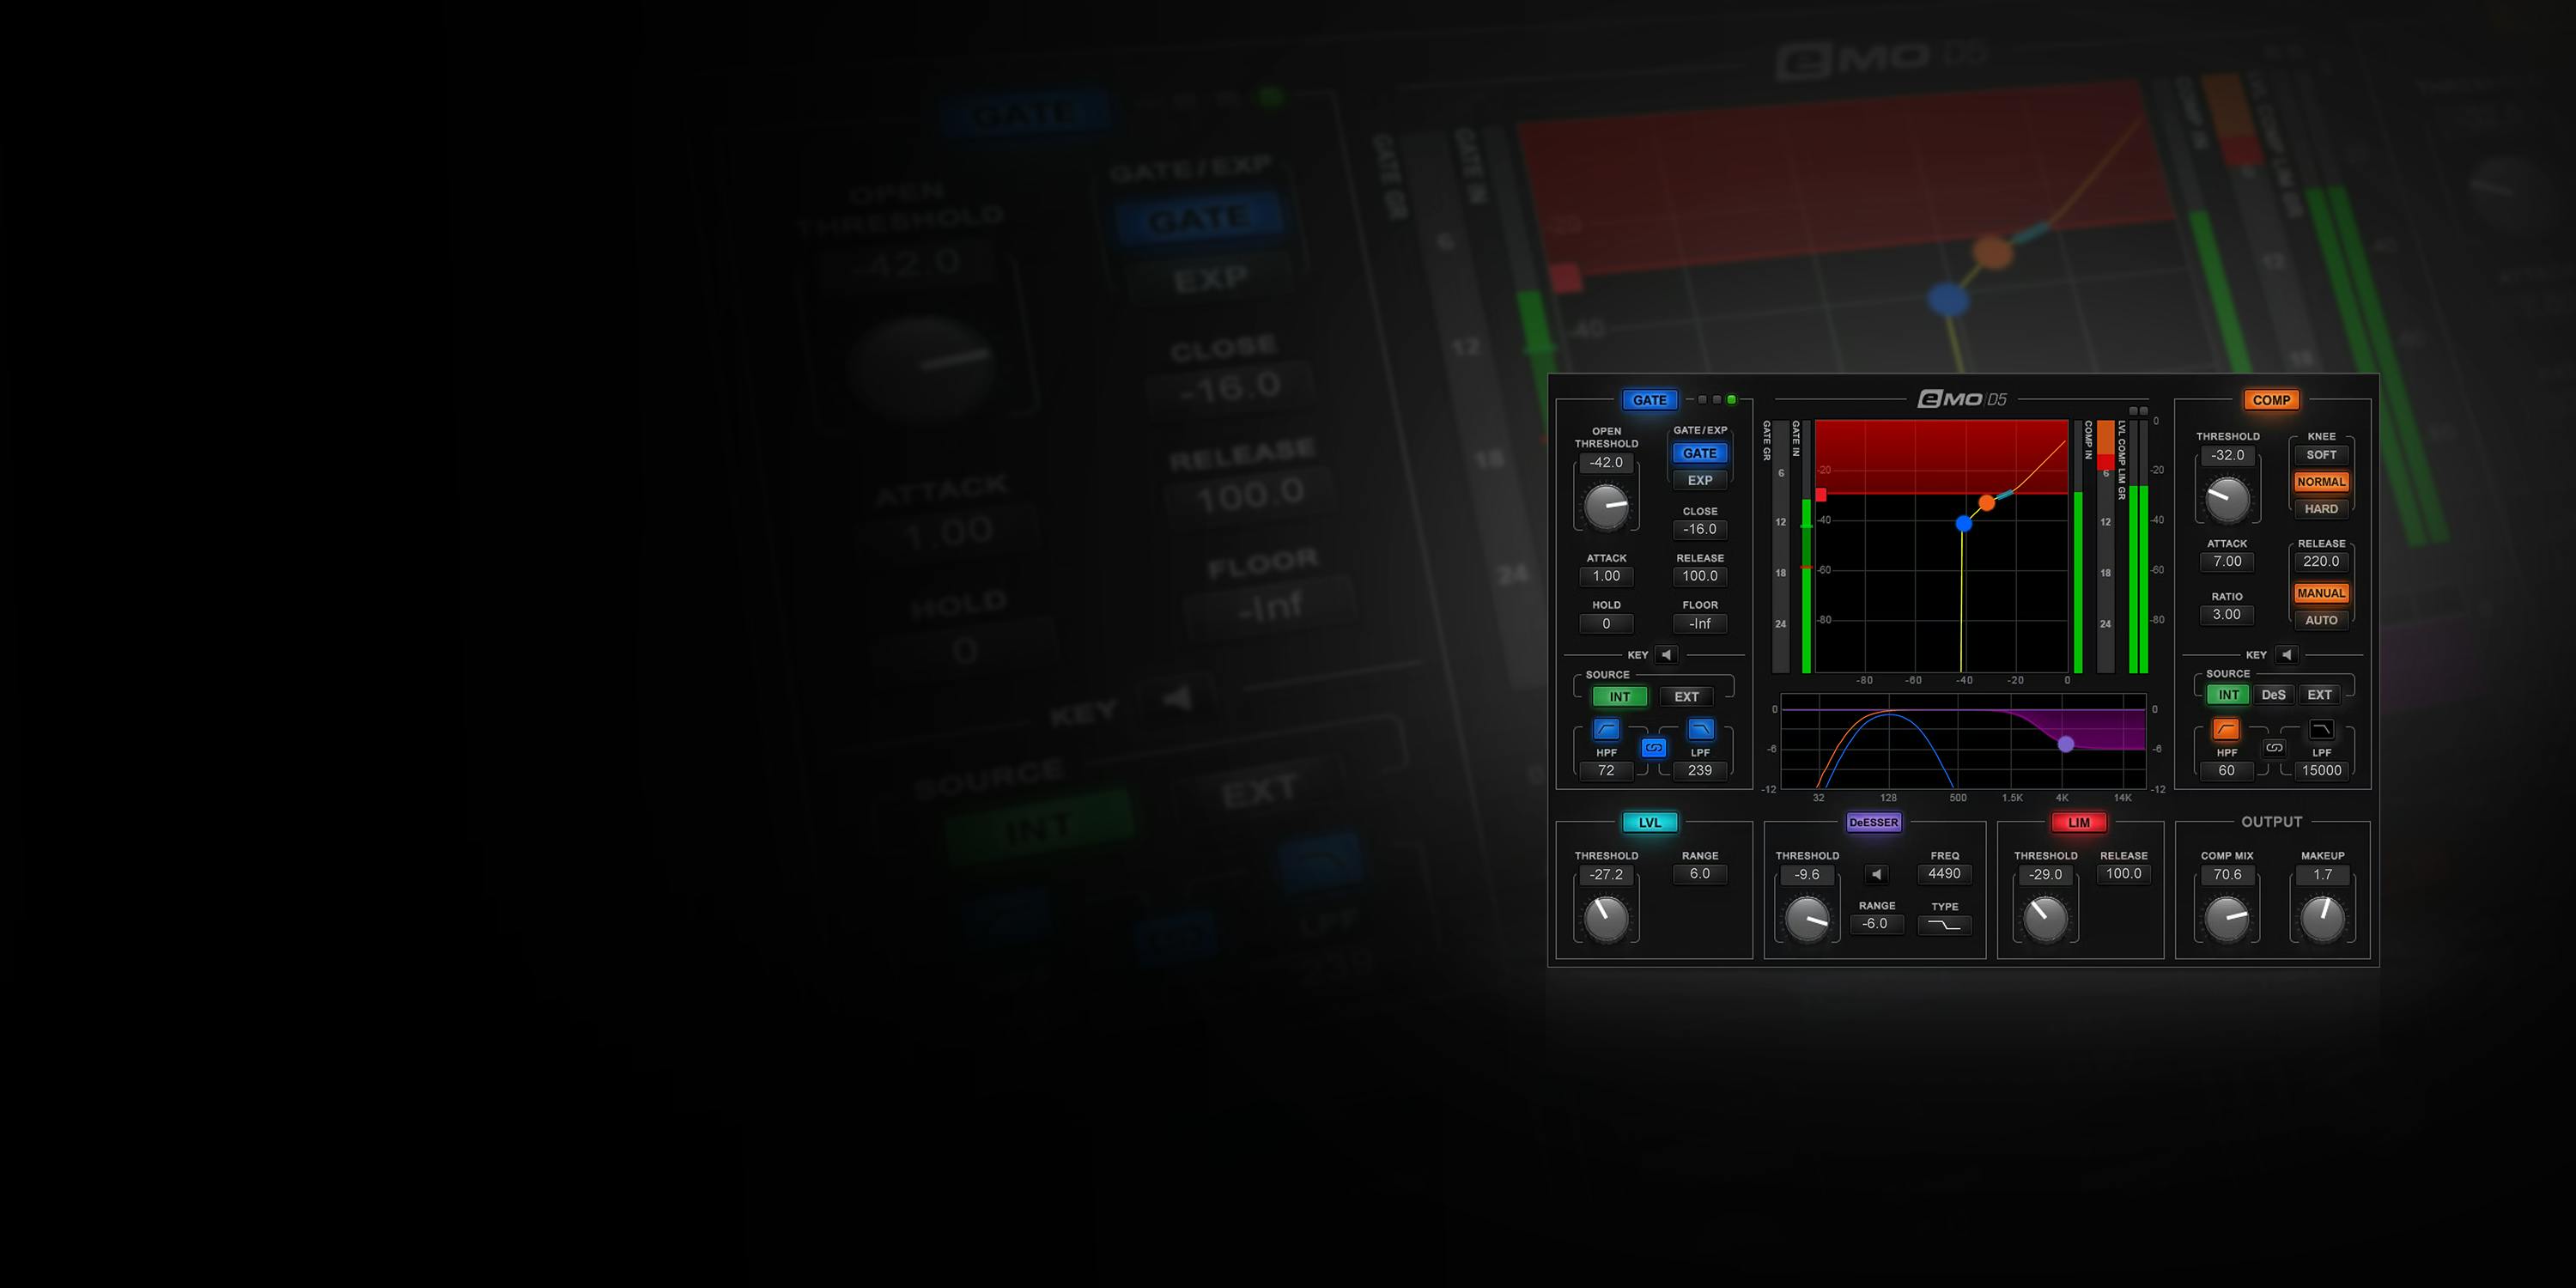Image resolution: width=2576 pixels, height=1288 pixels.
Task: Select GATE mode under GATE/EXP
Action: pos(1700,453)
